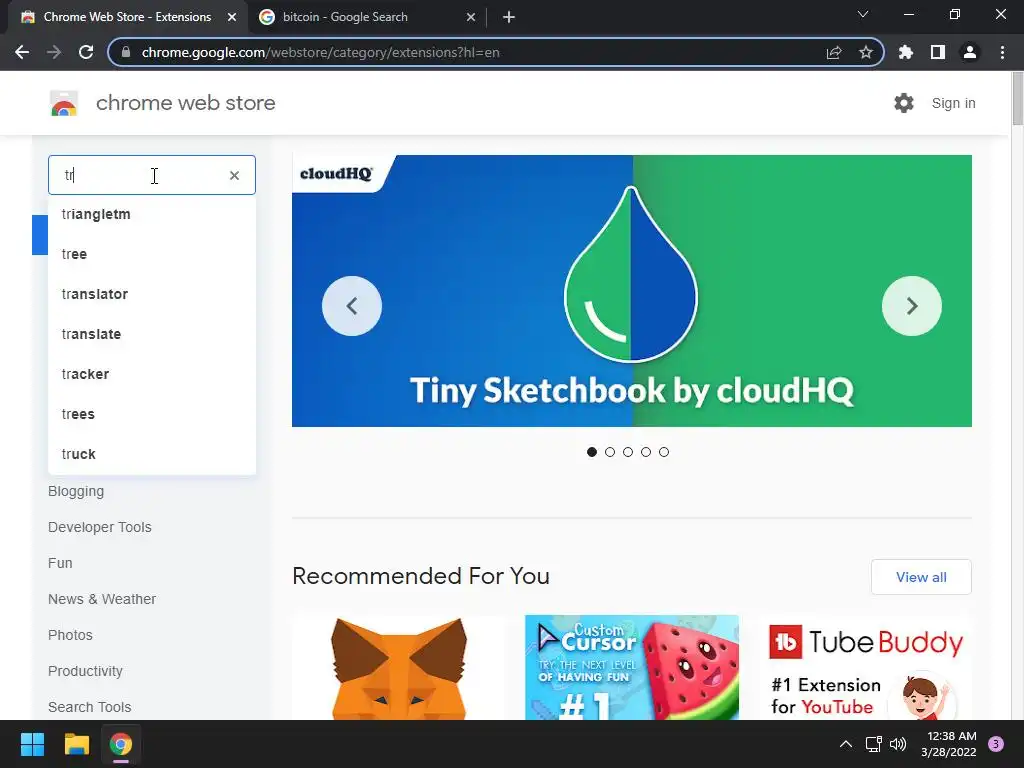Image resolution: width=1024 pixels, height=768 pixels.
Task: Close the bitcoin Google Search tab
Action: 471,17
